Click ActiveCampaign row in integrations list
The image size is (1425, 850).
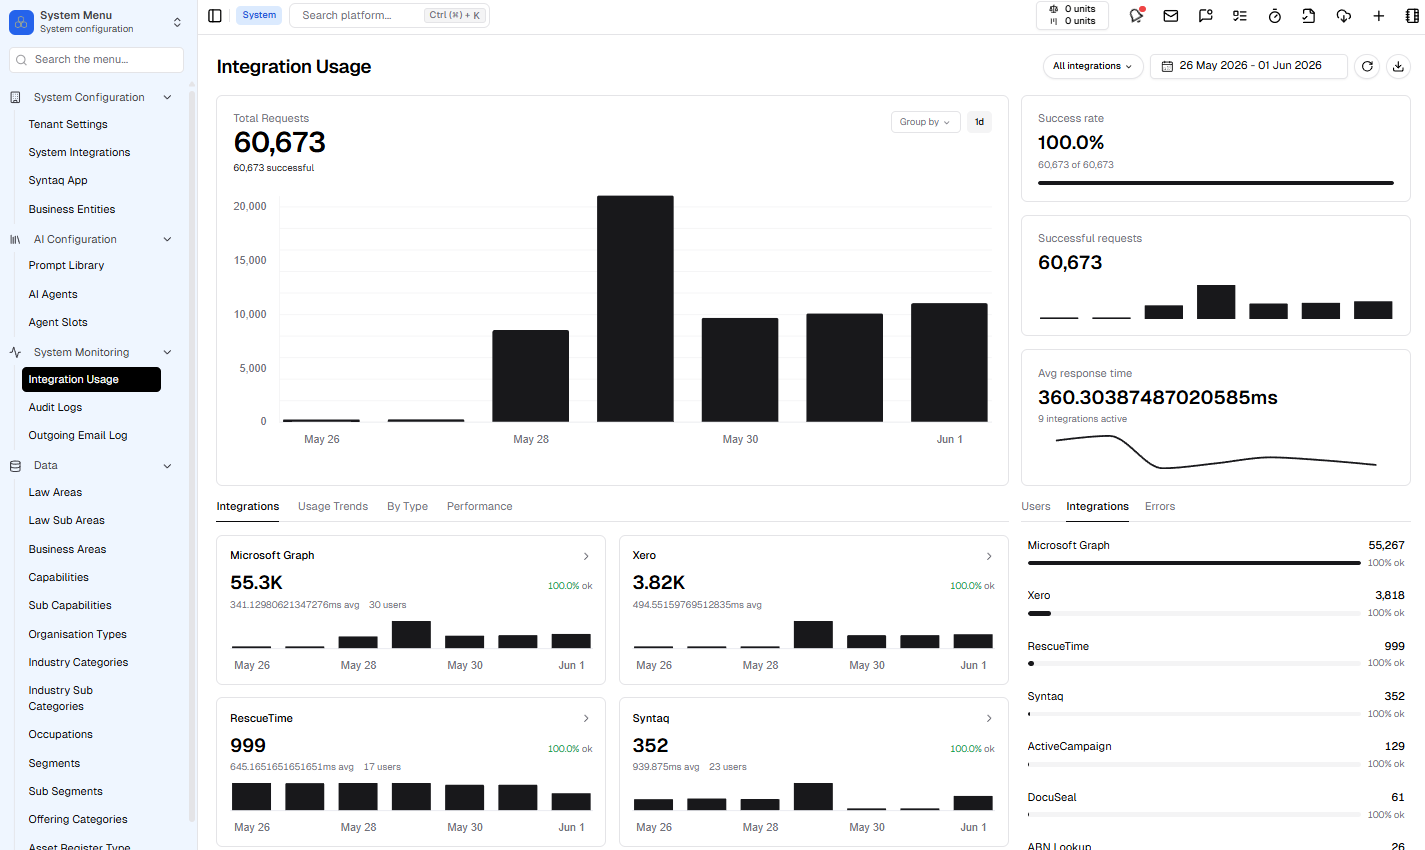pos(1216,755)
